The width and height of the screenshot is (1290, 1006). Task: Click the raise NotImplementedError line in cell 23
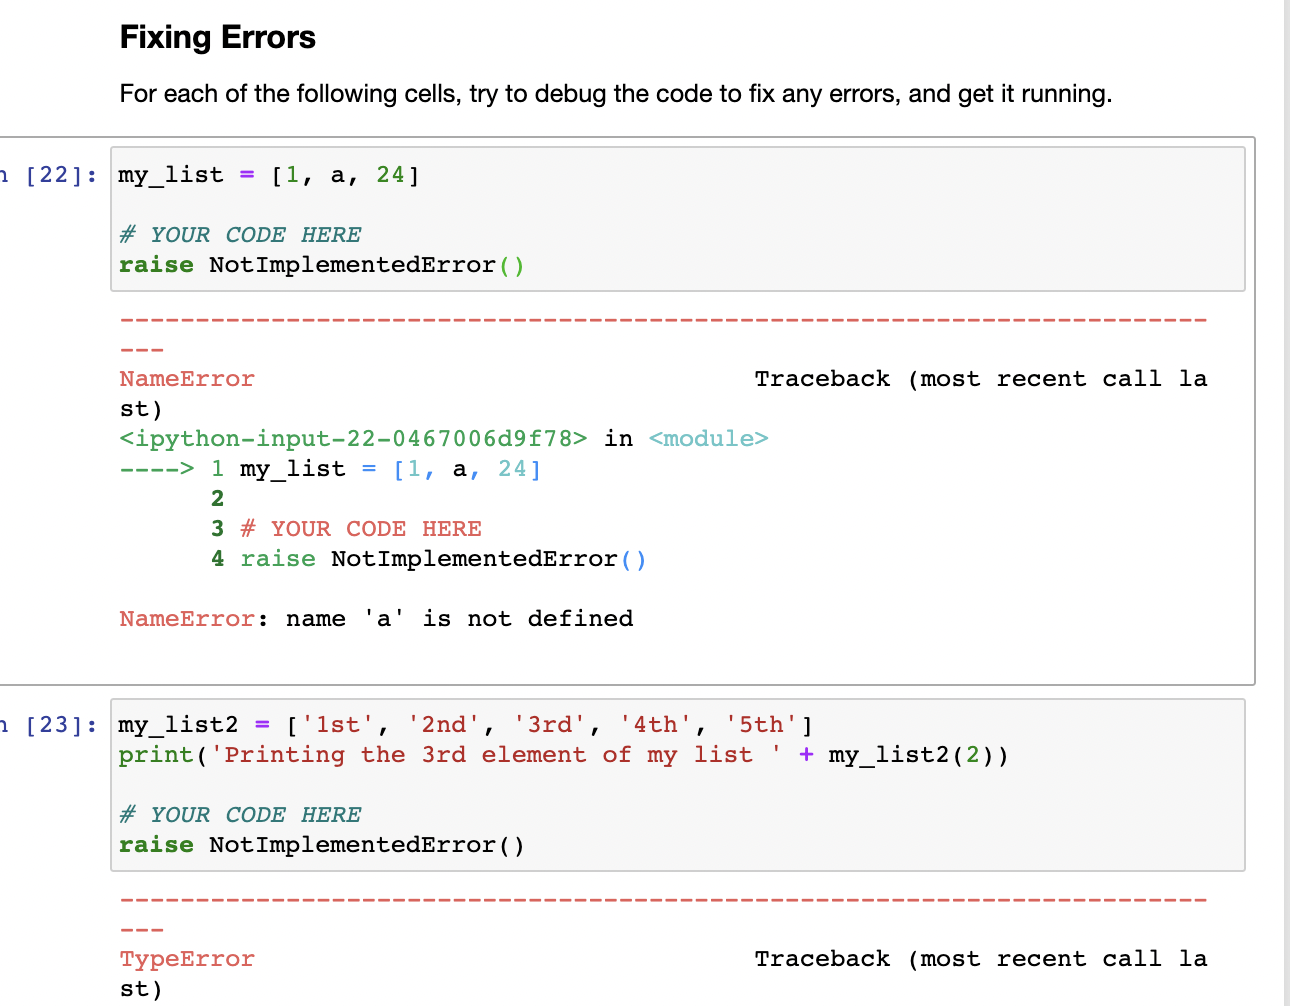coord(320,844)
